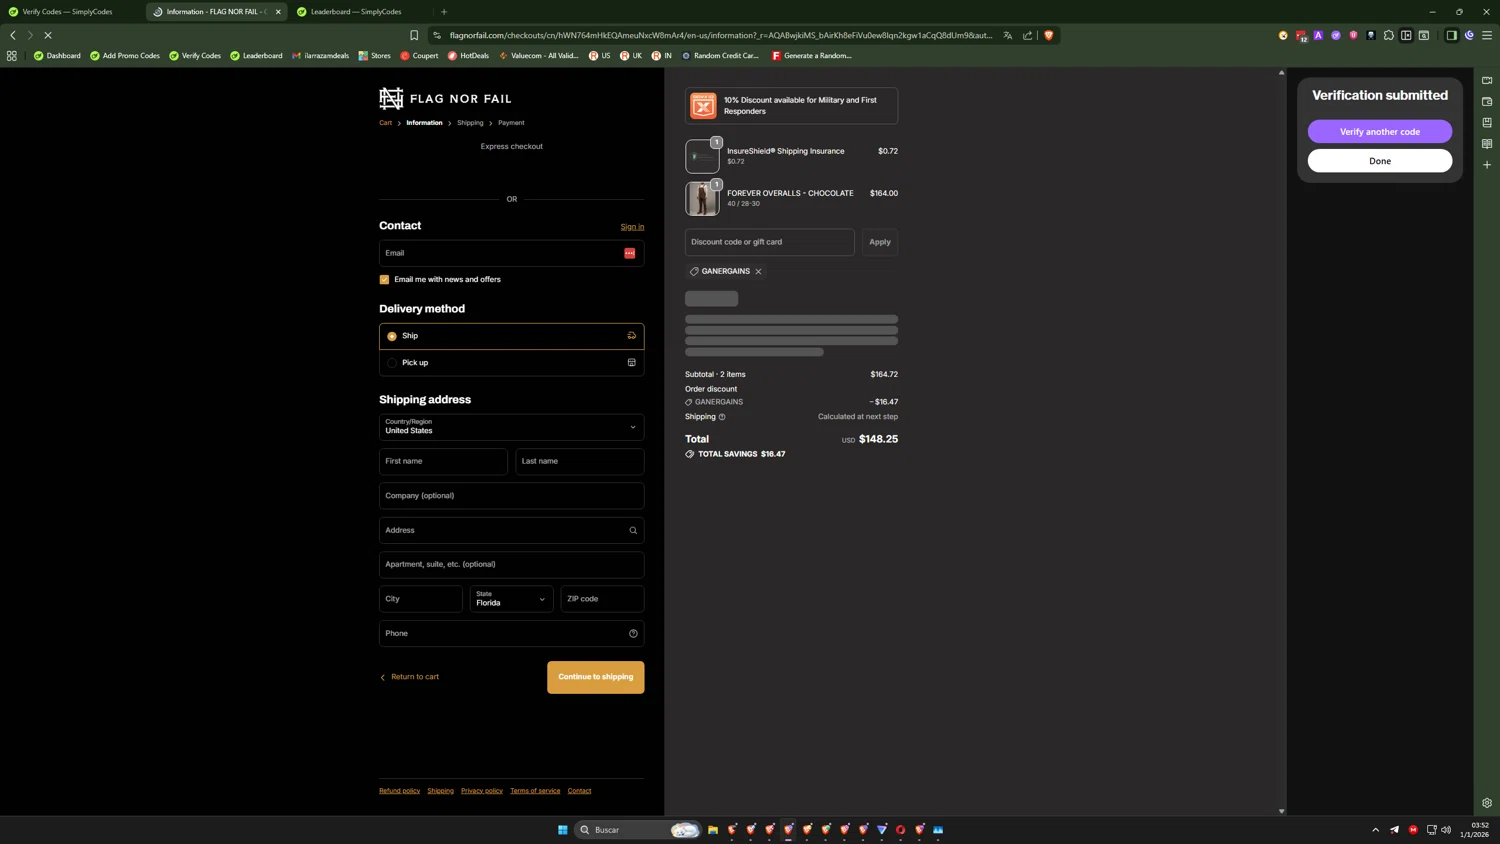Open a new browser tab

tap(444, 12)
